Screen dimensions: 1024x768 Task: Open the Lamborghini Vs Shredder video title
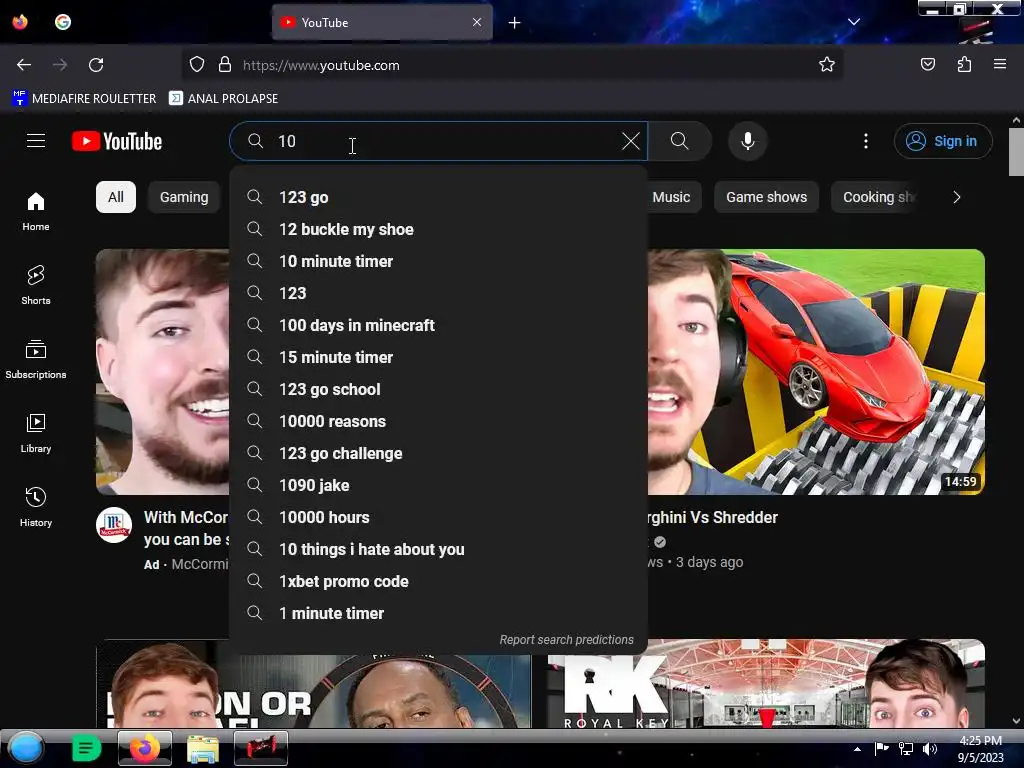click(712, 517)
